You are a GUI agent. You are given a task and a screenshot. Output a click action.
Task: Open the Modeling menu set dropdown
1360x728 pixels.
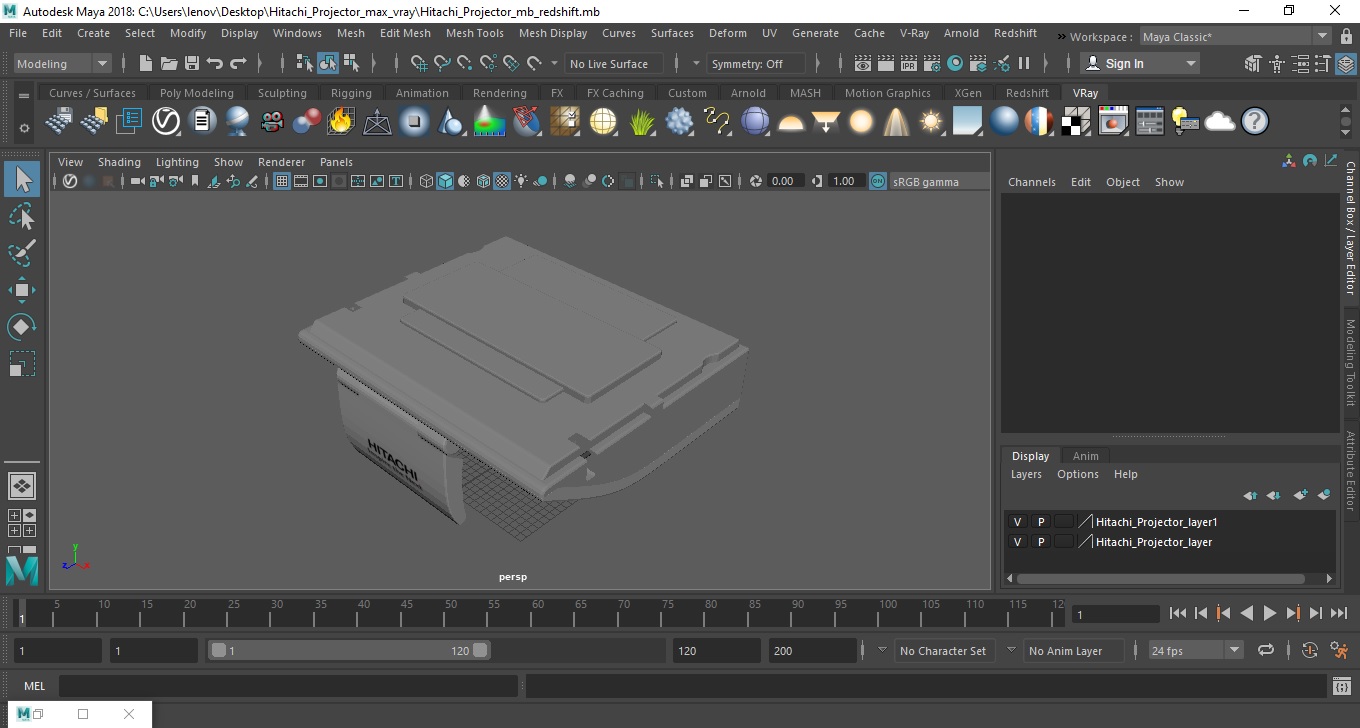point(62,63)
